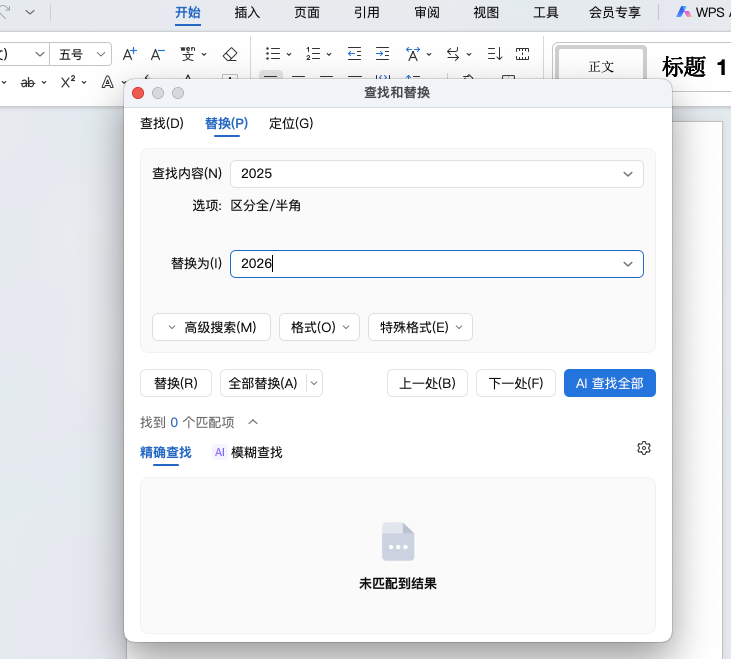The image size is (731, 659).
Task: Click the phonetic guide (wén) icon
Action: pyautogui.click(x=188, y=54)
